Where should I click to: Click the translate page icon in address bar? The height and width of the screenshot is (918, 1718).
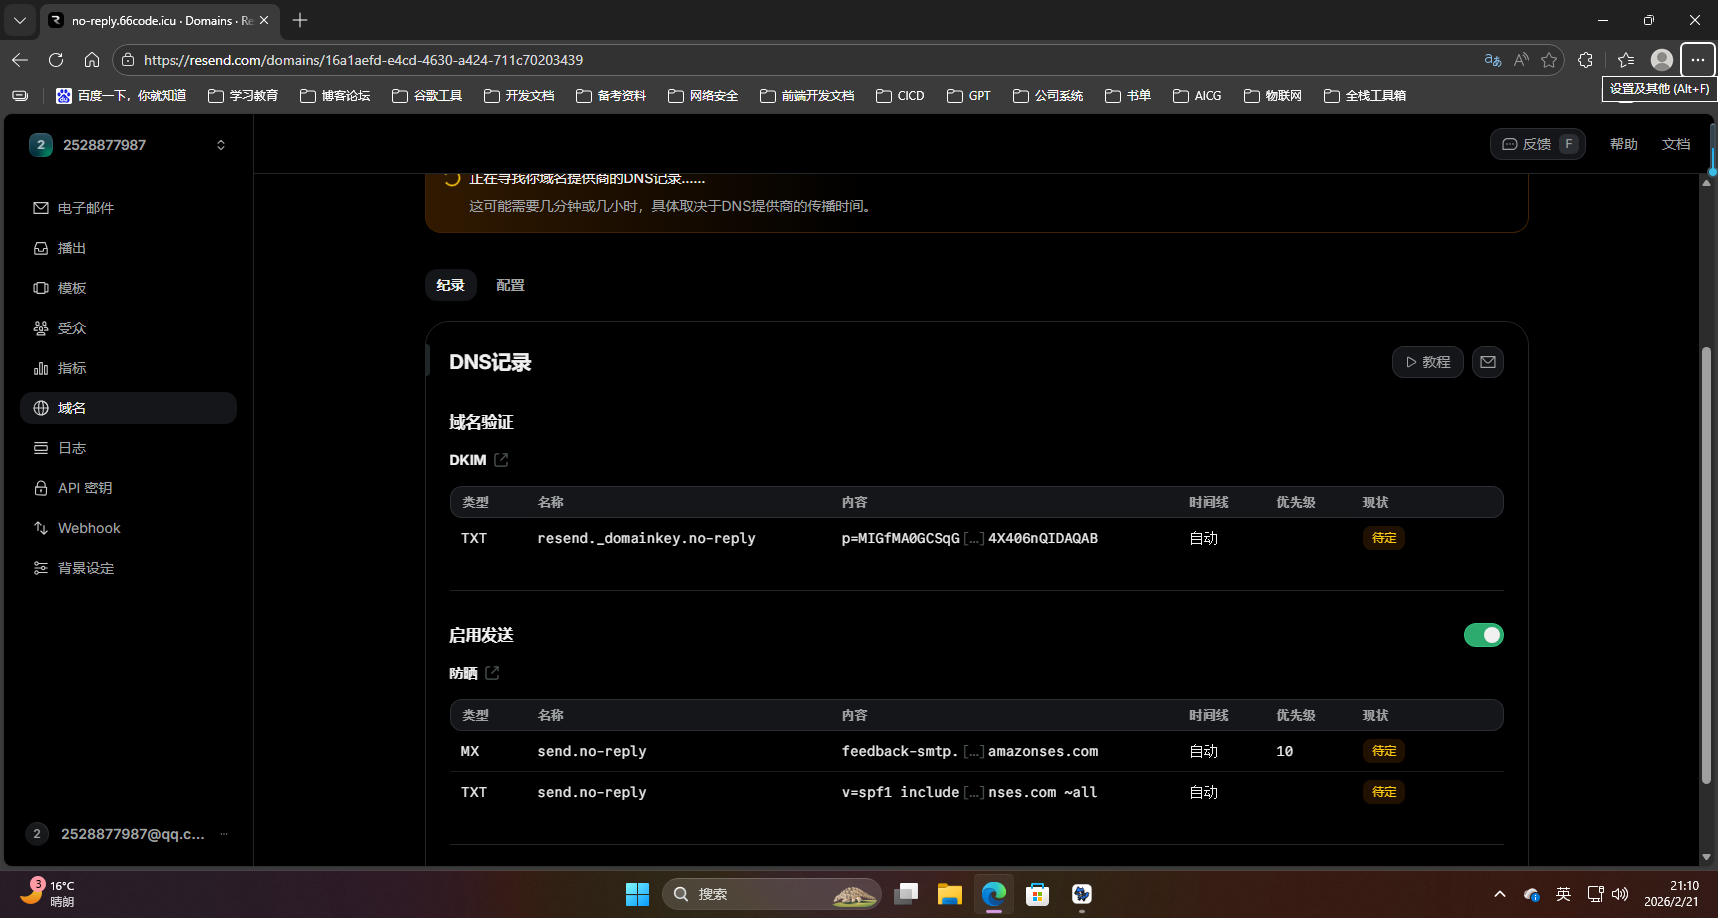(1493, 60)
